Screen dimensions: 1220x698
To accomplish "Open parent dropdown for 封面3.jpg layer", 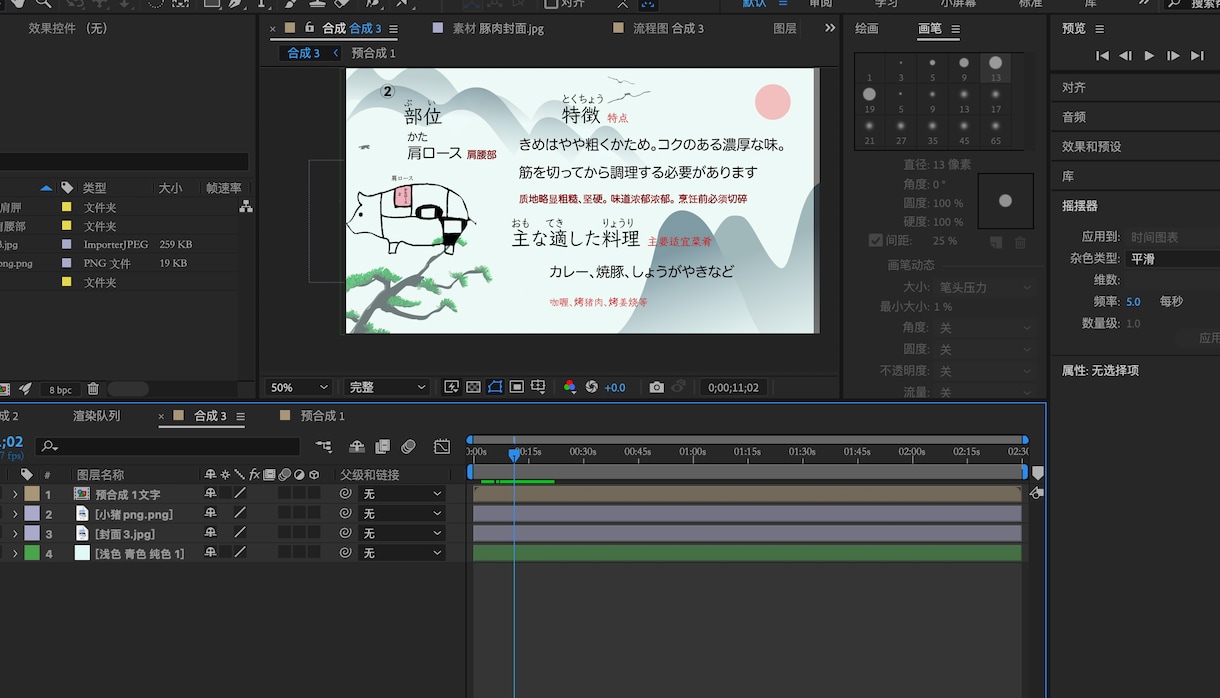I will (x=402, y=533).
